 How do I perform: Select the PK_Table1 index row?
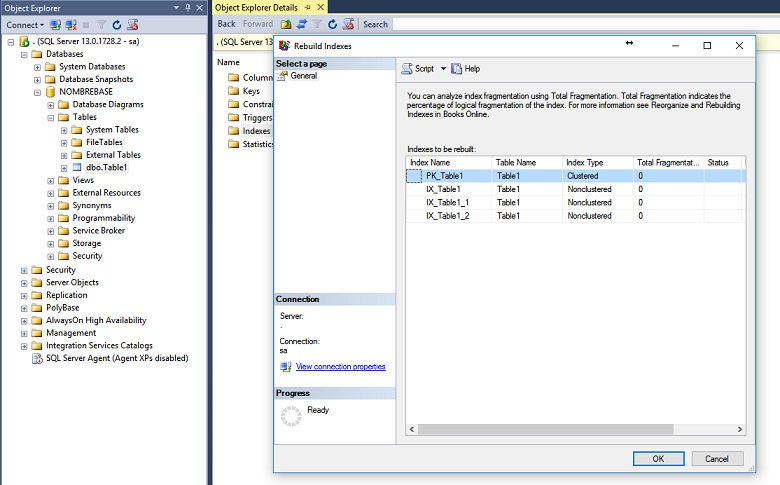point(576,176)
